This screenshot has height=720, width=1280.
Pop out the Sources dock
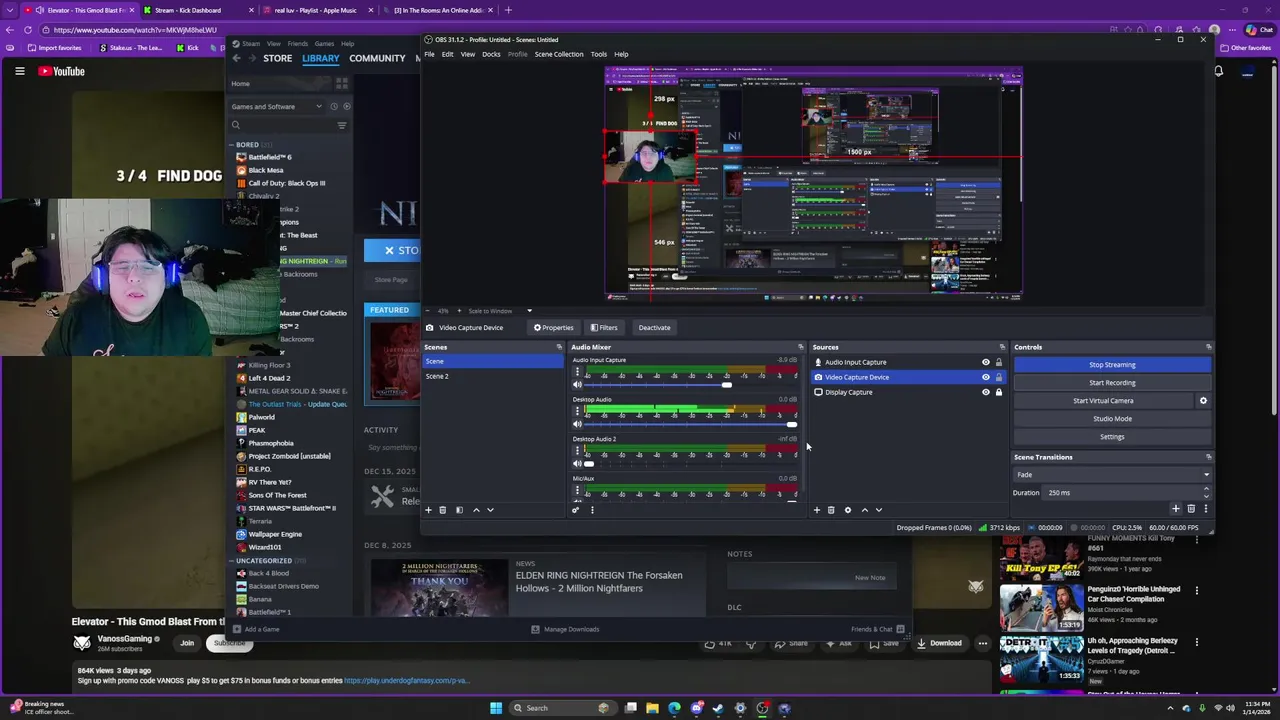[x=1001, y=347]
